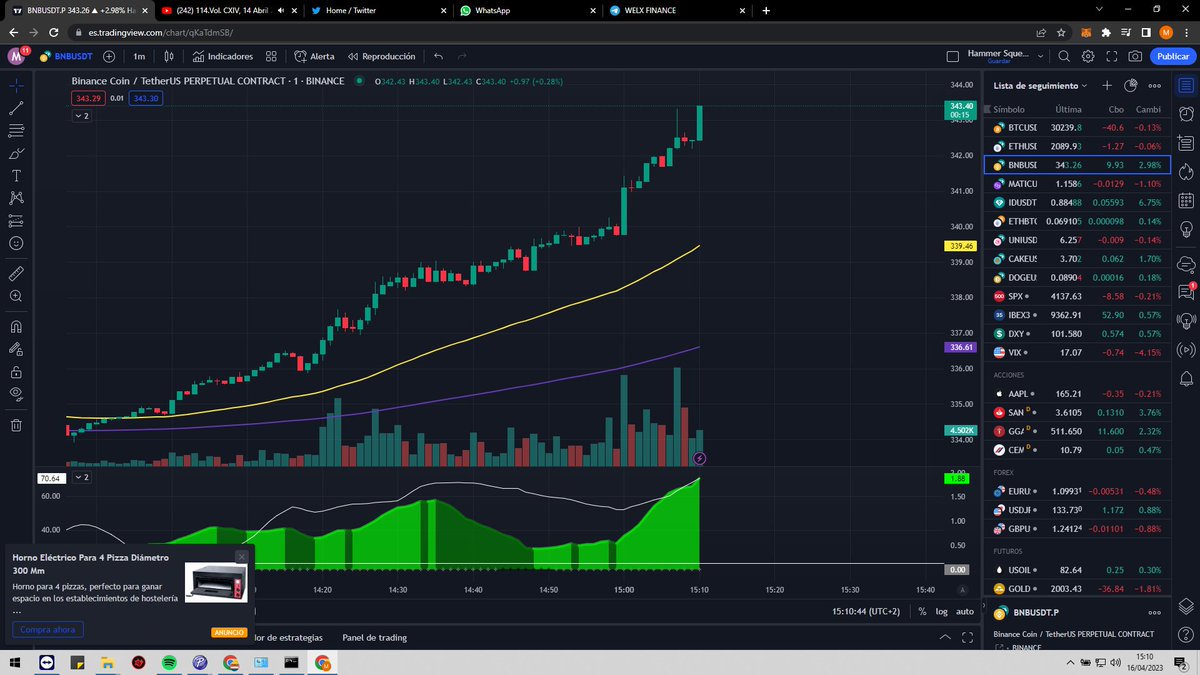Screen dimensions: 1200x675
Task: Toggle the auto scale
Action: [965, 611]
